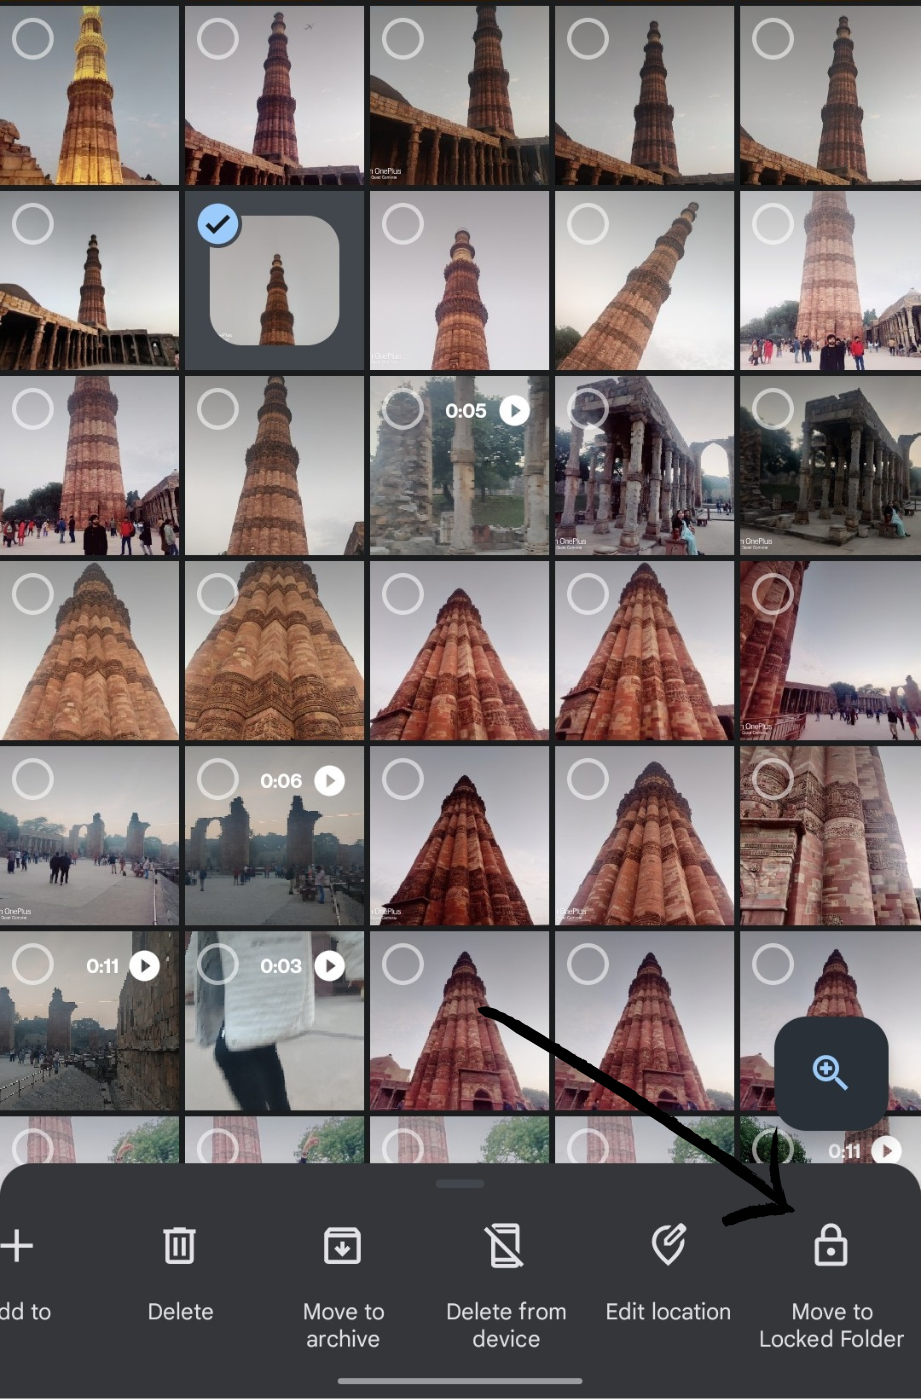
Task: Tap the floating zoom magnifier button
Action: coord(831,1073)
